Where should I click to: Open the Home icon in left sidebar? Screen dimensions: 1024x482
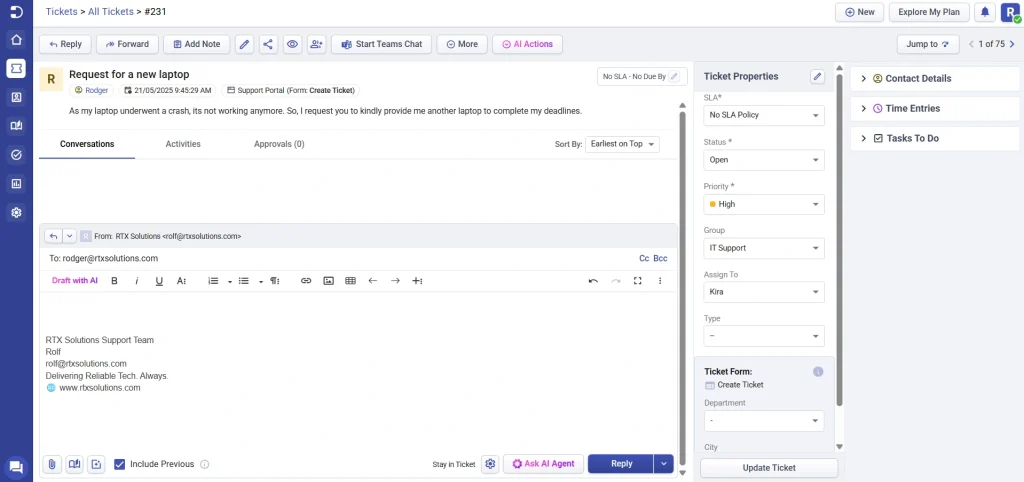(16, 40)
